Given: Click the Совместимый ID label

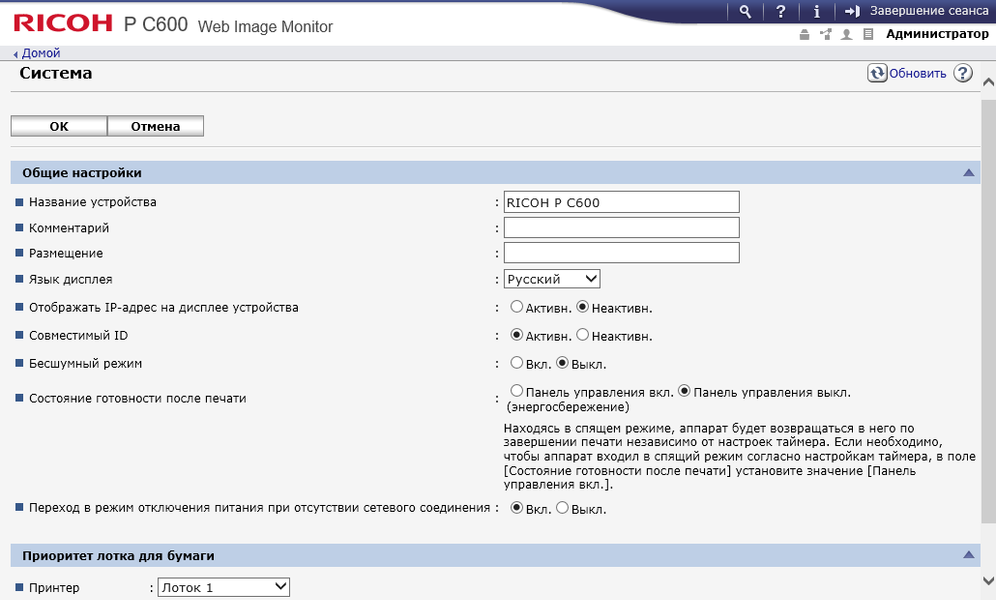Looking at the screenshot, I should pos(78,335).
